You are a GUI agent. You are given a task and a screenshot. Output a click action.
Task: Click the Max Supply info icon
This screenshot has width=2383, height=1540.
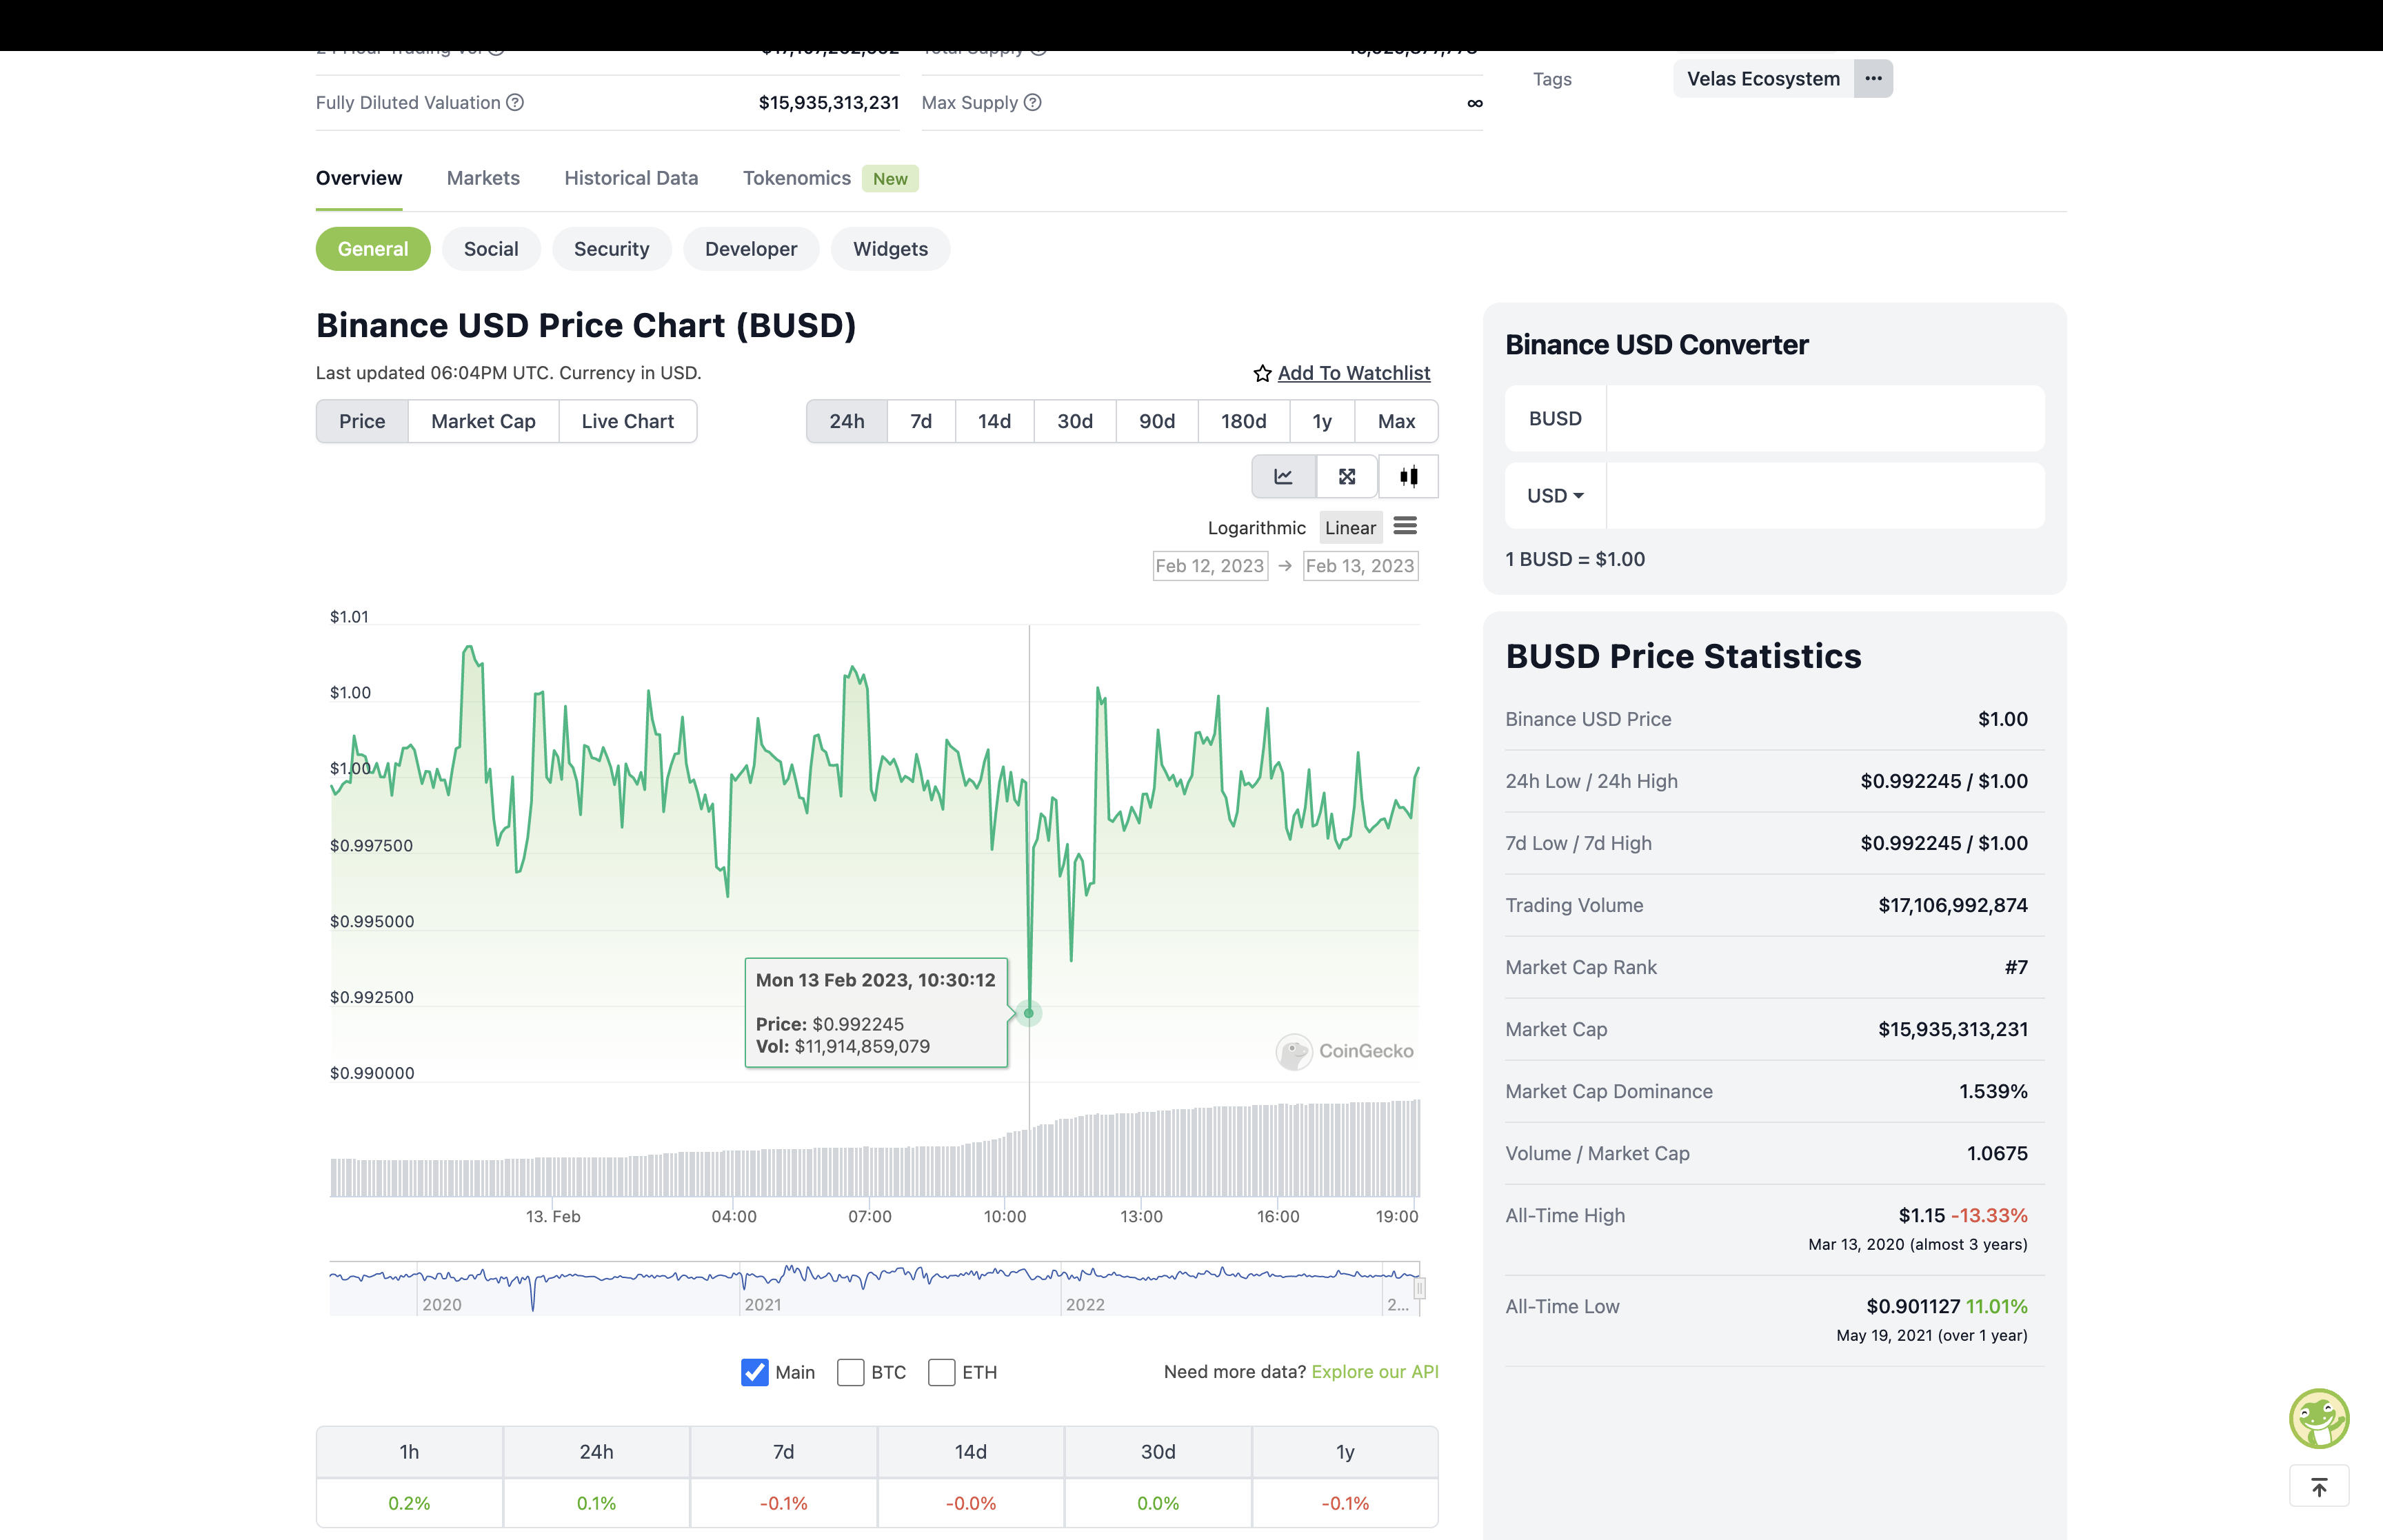[1033, 102]
